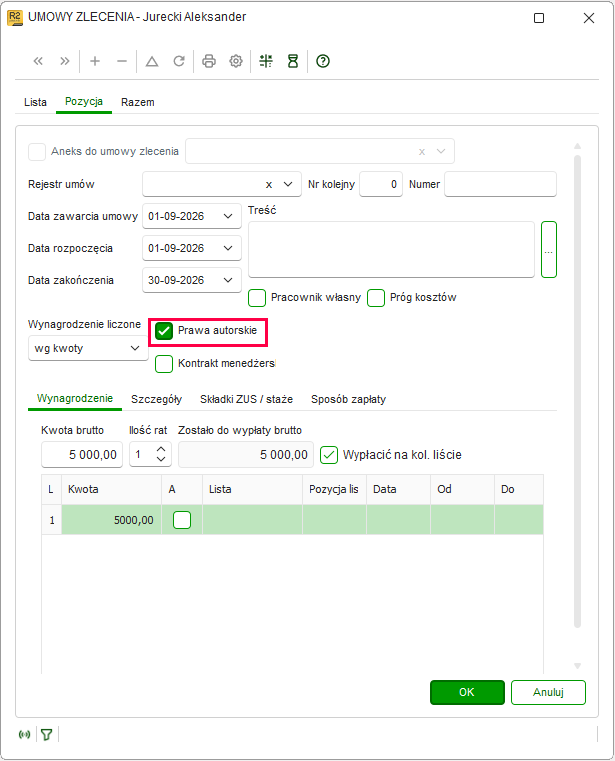The width and height of the screenshot is (615, 761).
Task: Clear Rejestr umów field with x
Action: point(269,184)
